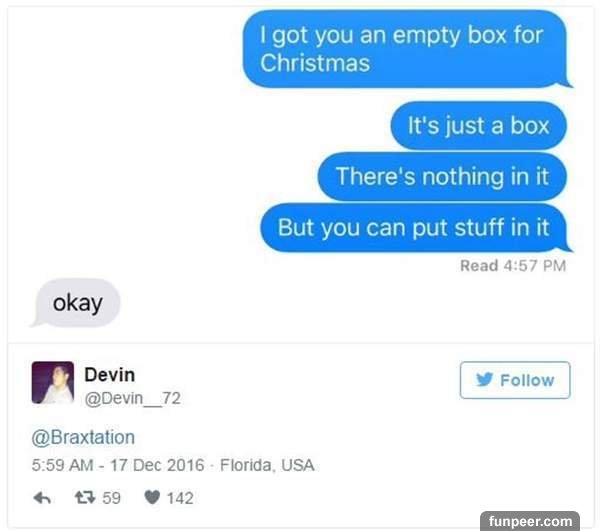Image resolution: width=600 pixels, height=531 pixels.
Task: Select the 'There's nothing in it' bubble
Action: (442, 176)
